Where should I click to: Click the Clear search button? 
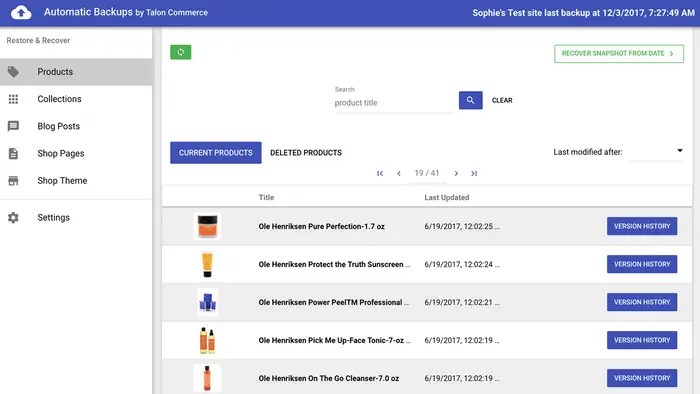(502, 100)
